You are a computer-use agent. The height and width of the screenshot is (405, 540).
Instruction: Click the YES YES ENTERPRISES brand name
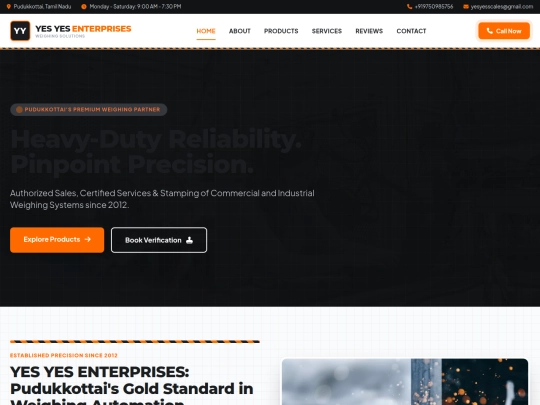coord(83,29)
